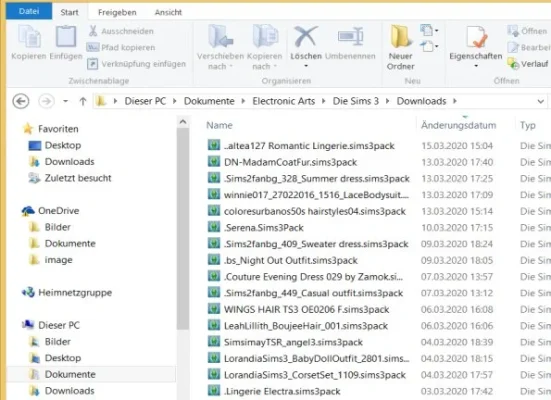Select Dieser PC in navigation pane
551x400 pixels.
pos(51,325)
